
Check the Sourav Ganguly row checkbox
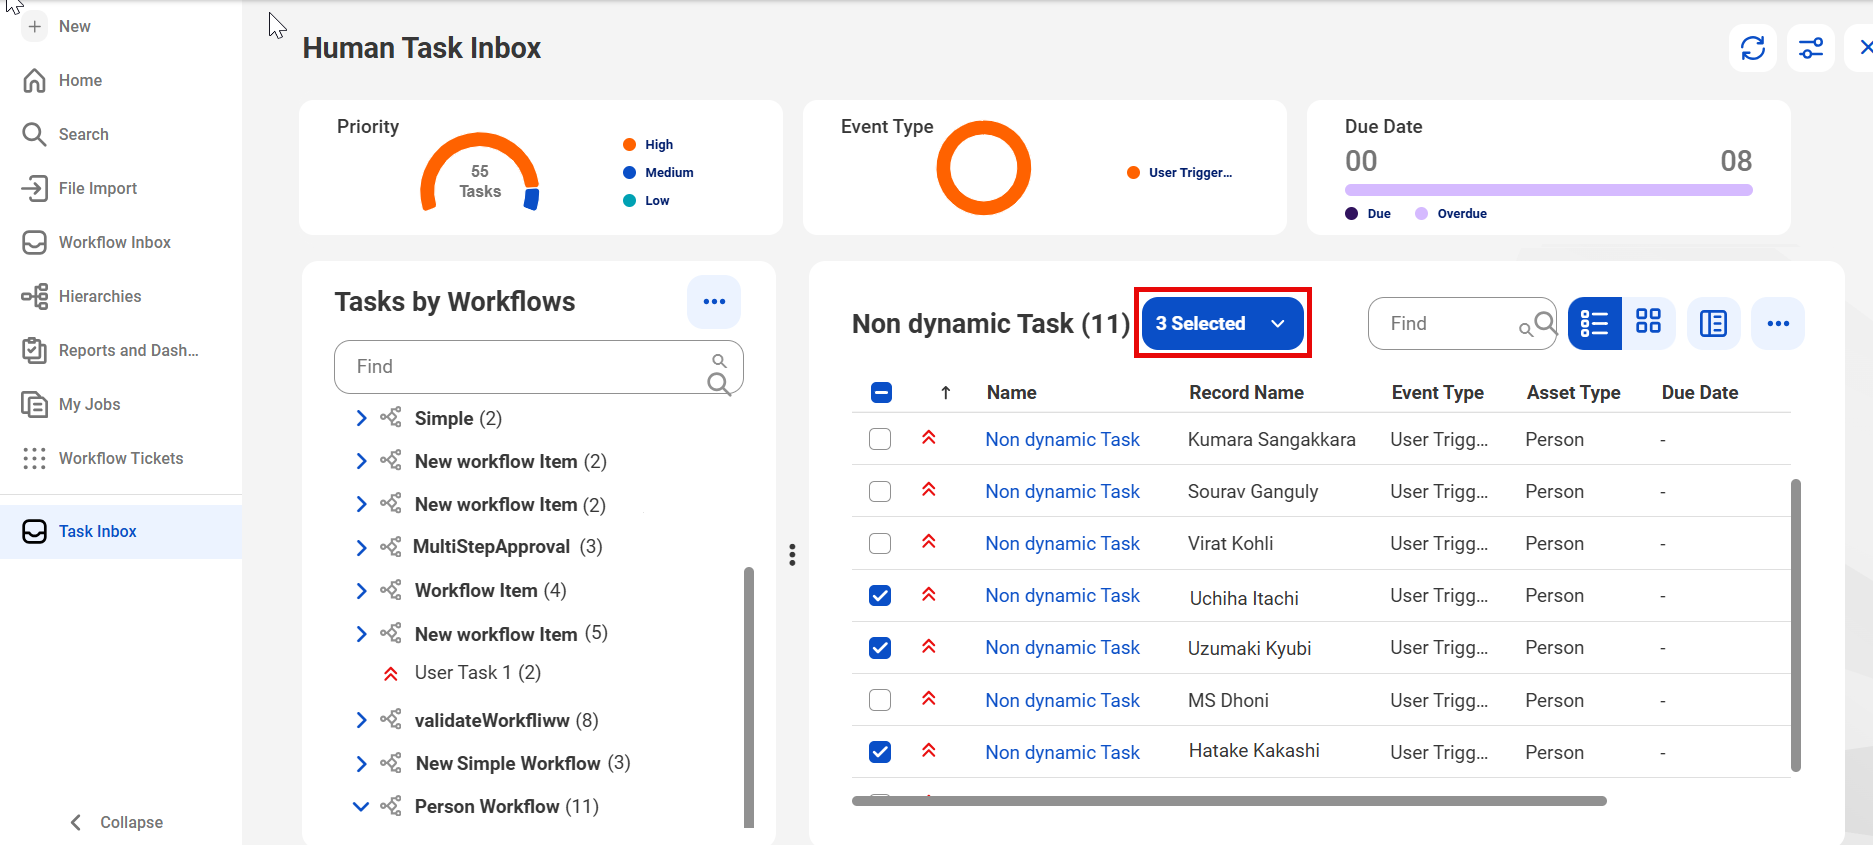tap(880, 491)
